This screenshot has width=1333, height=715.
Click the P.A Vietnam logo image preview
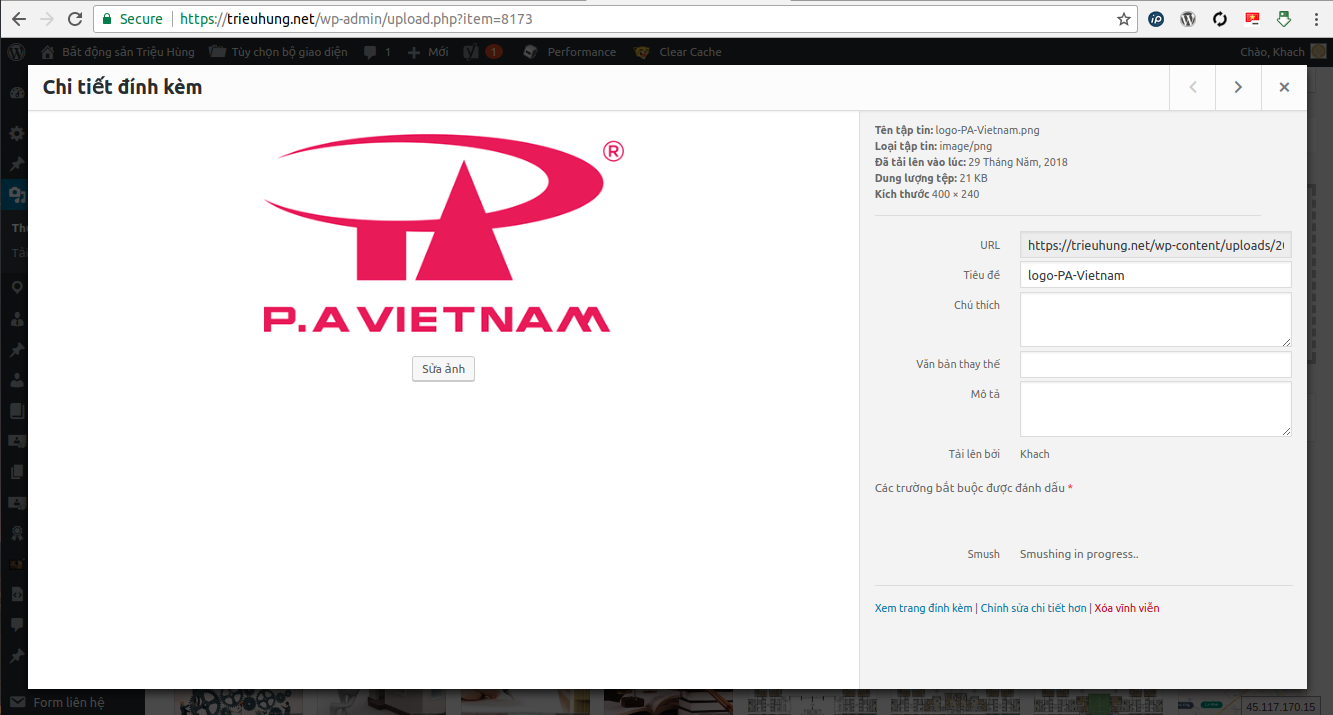click(443, 235)
